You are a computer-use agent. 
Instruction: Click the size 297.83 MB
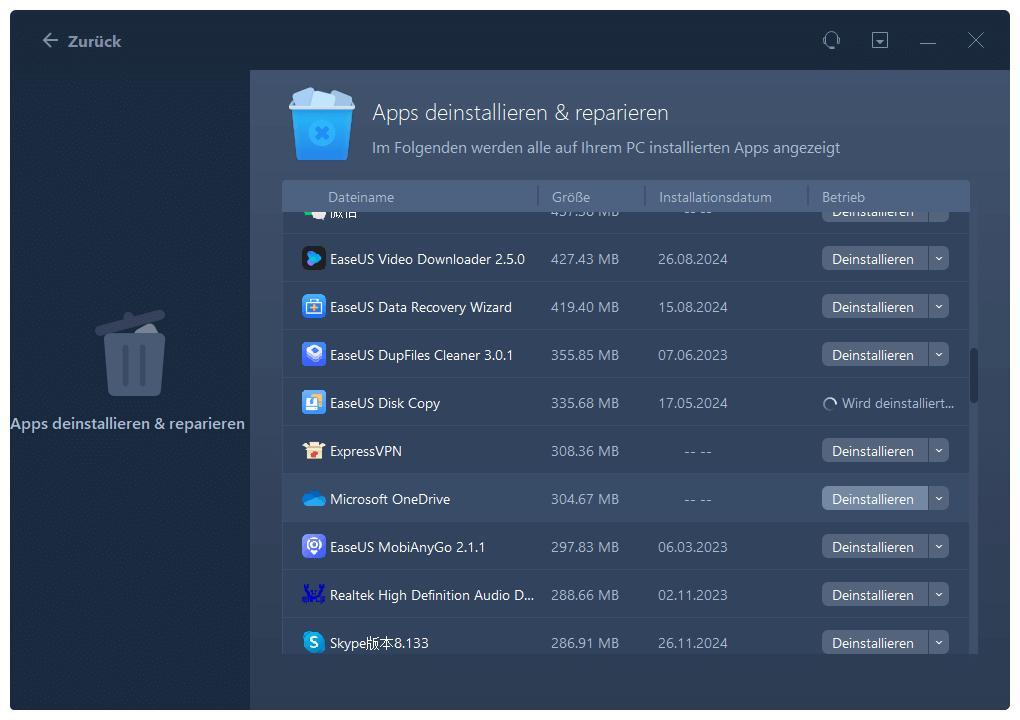pyautogui.click(x=585, y=547)
